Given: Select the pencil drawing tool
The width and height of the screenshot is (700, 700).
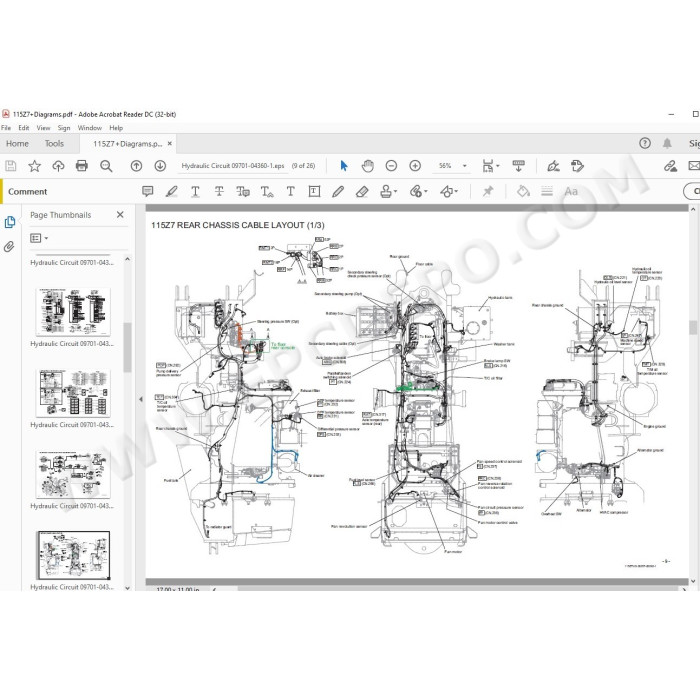Looking at the screenshot, I should 338,192.
